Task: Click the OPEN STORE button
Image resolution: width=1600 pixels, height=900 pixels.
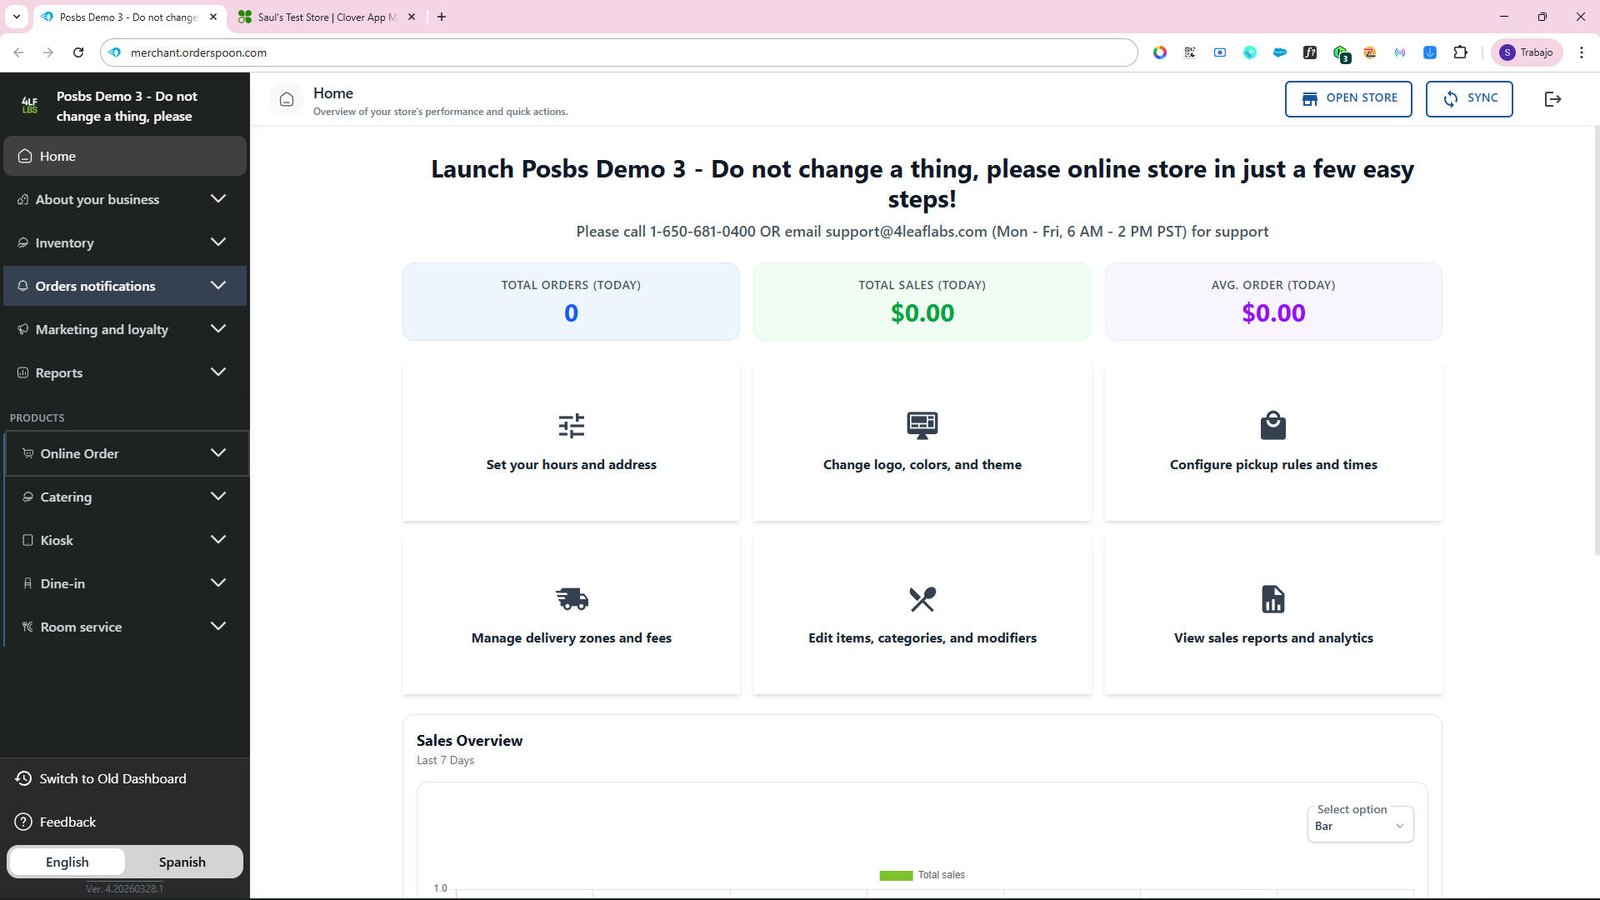Action: pos(1348,99)
